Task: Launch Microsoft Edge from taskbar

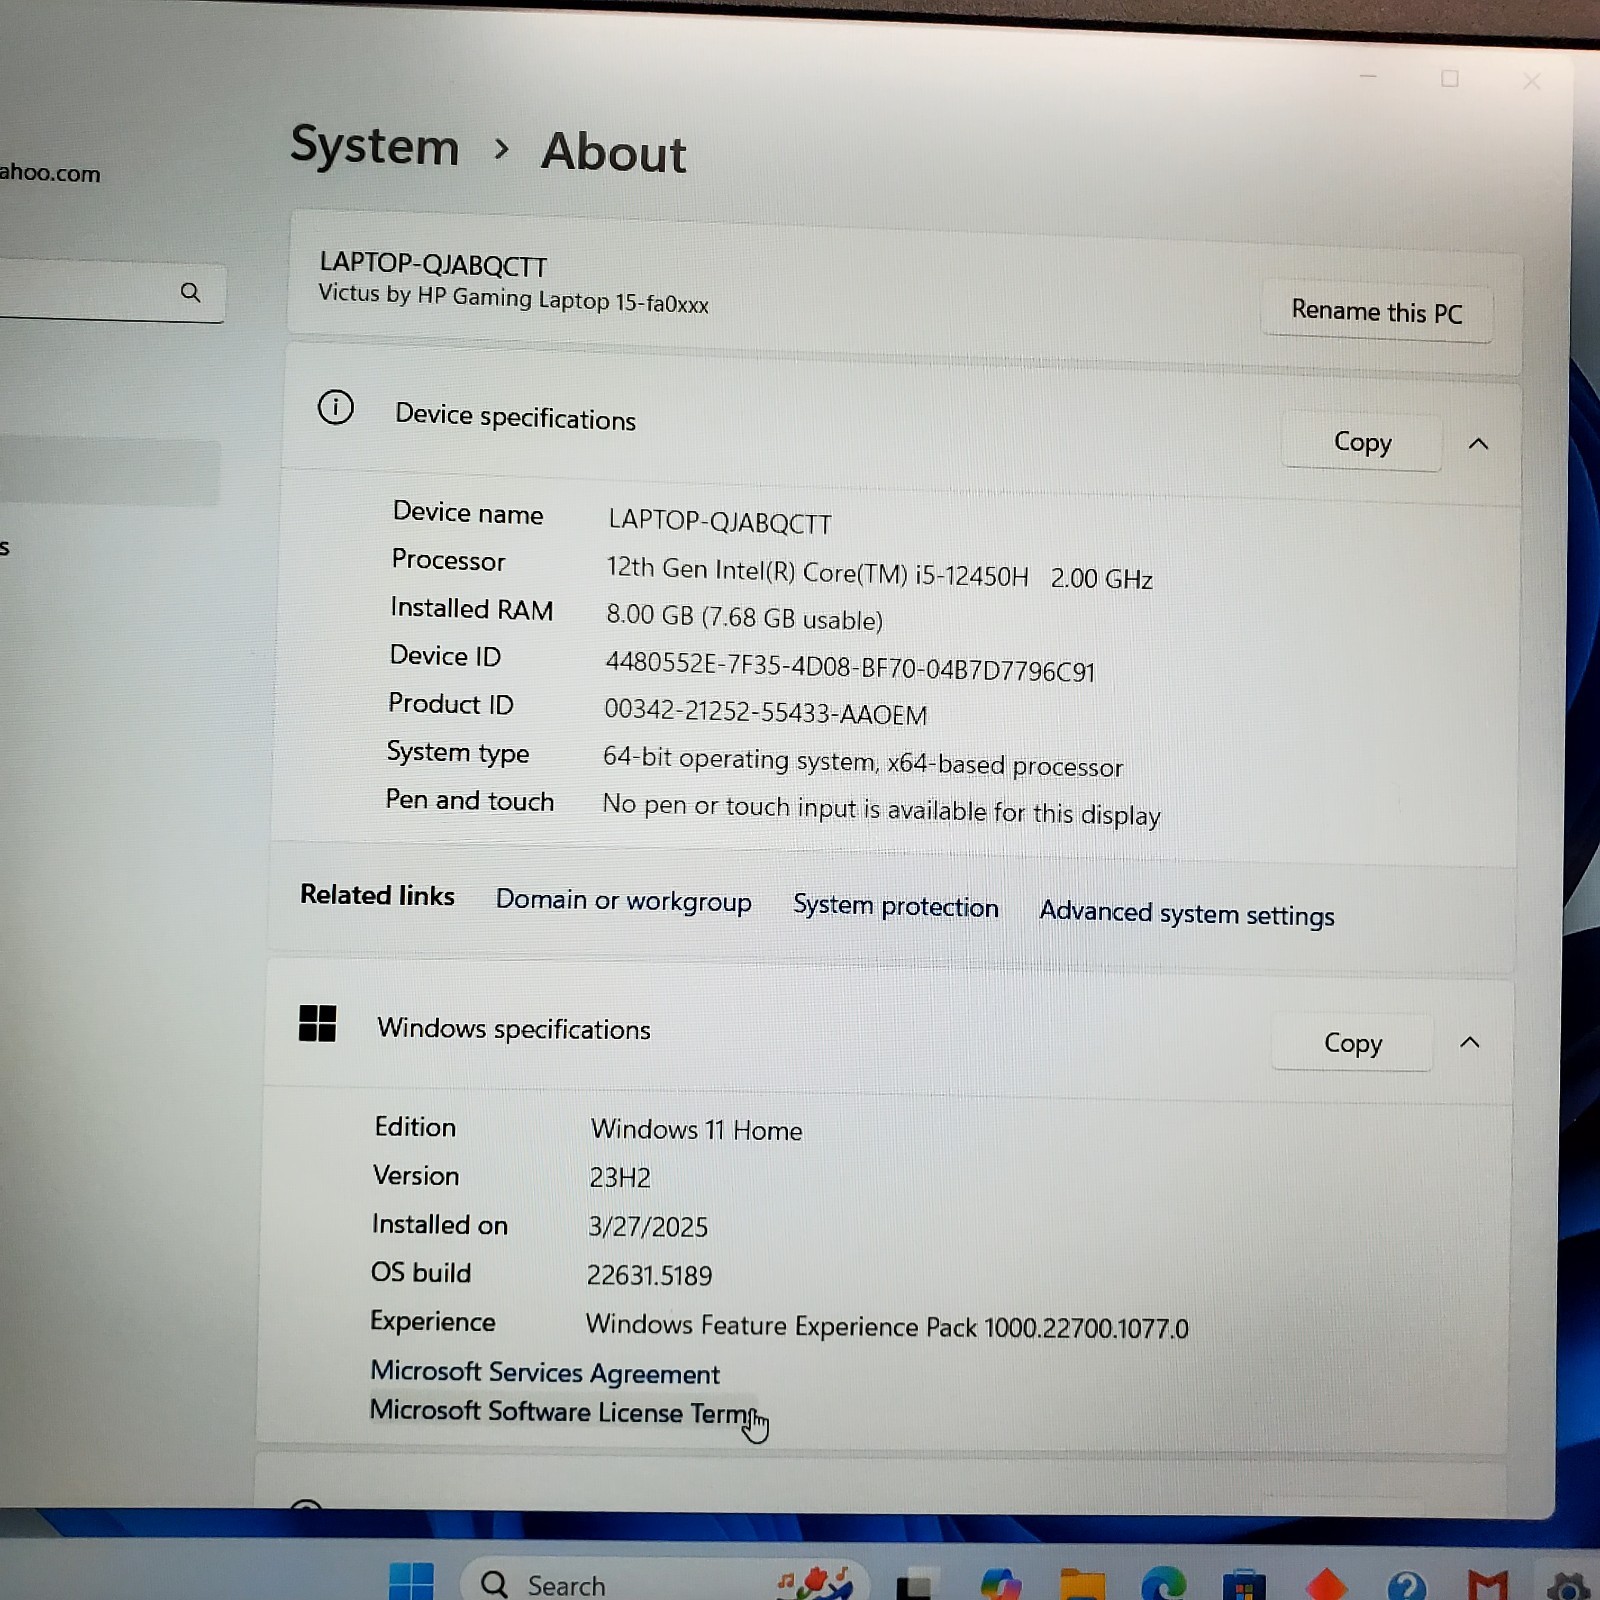Action: click(1164, 1585)
